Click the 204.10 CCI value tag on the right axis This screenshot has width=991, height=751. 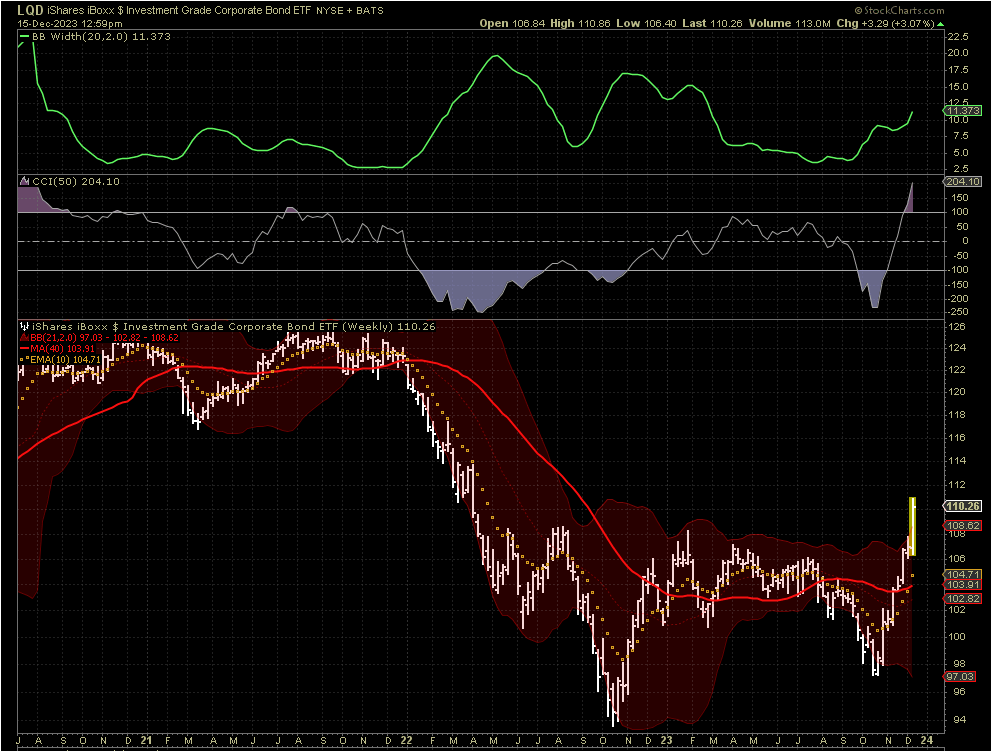pyautogui.click(x=963, y=181)
